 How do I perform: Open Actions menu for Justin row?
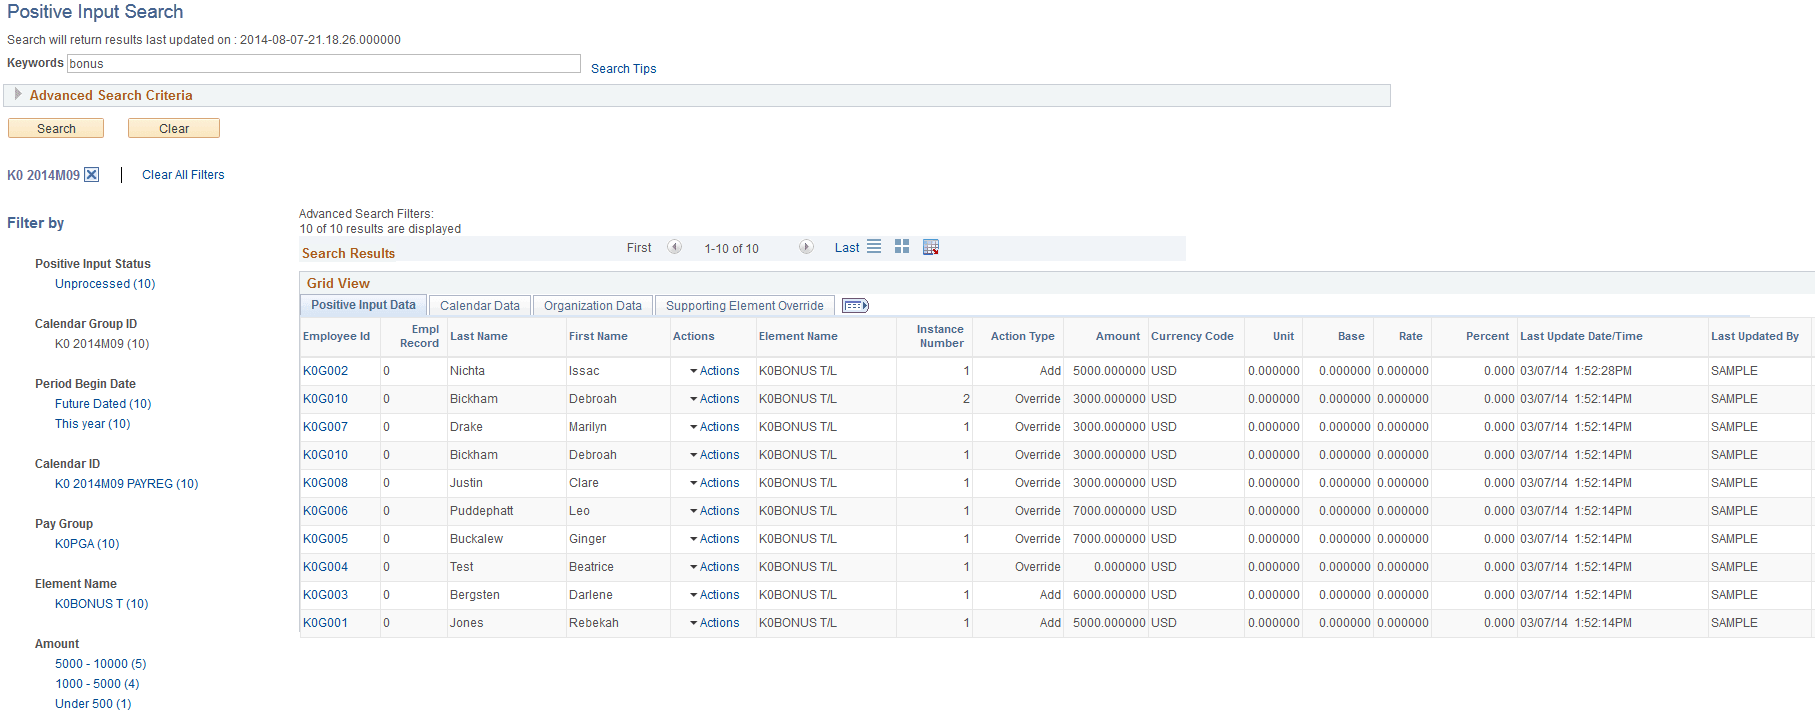(x=715, y=483)
